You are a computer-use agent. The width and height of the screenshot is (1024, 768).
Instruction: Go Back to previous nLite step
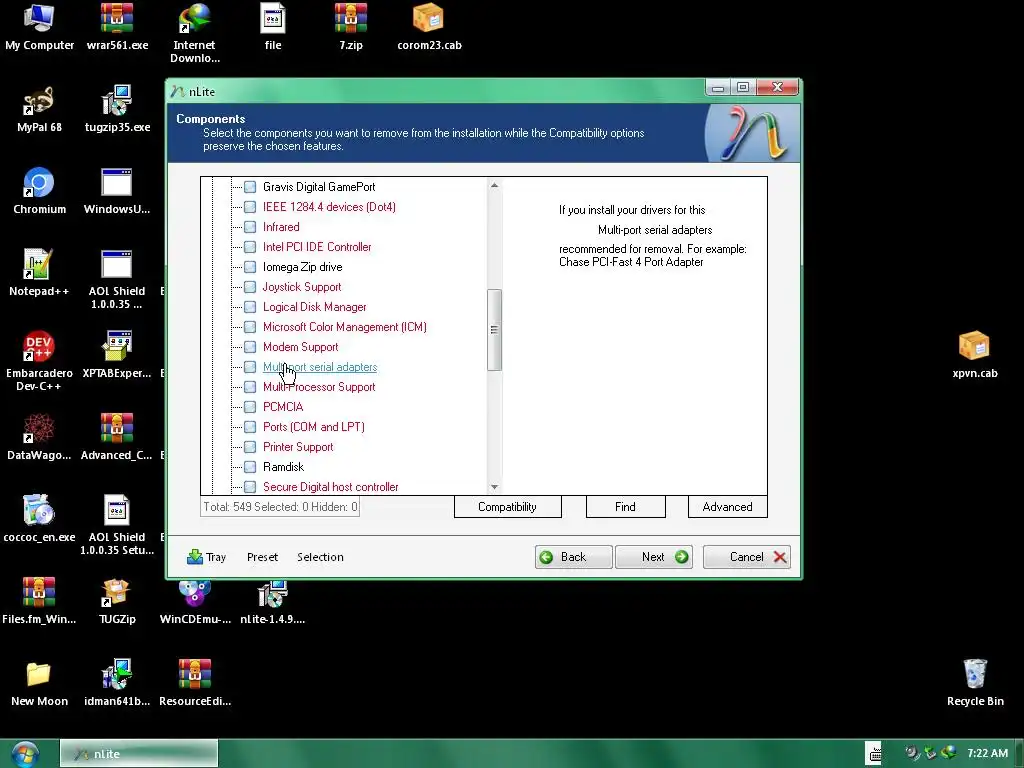tap(573, 557)
